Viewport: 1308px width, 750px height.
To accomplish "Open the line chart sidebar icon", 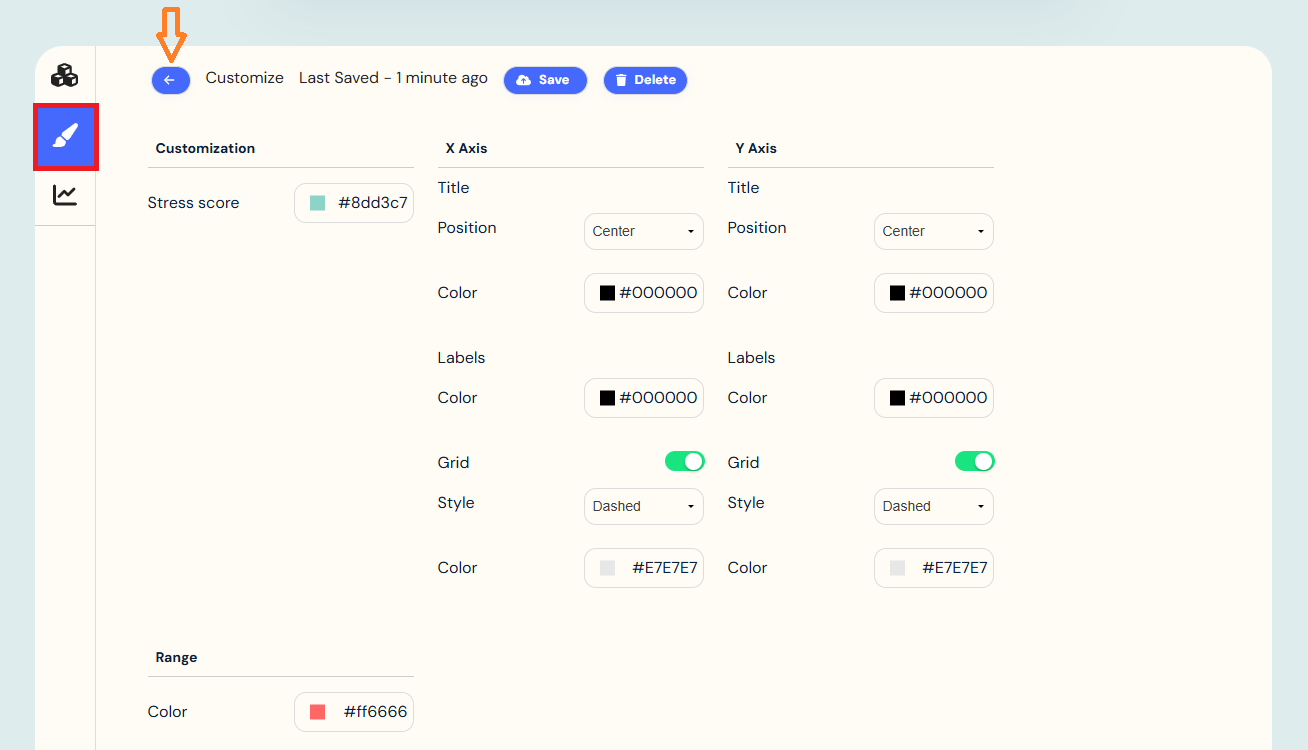I will (65, 195).
